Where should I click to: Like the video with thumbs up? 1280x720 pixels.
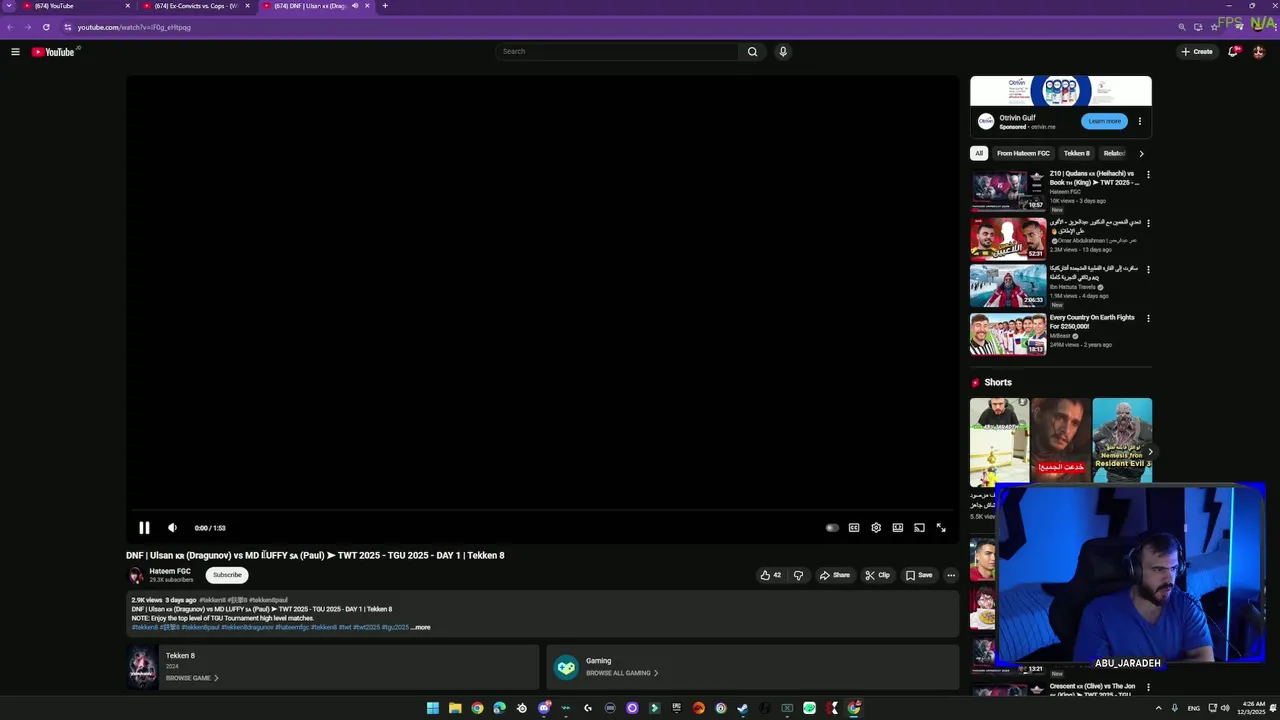tap(770, 575)
